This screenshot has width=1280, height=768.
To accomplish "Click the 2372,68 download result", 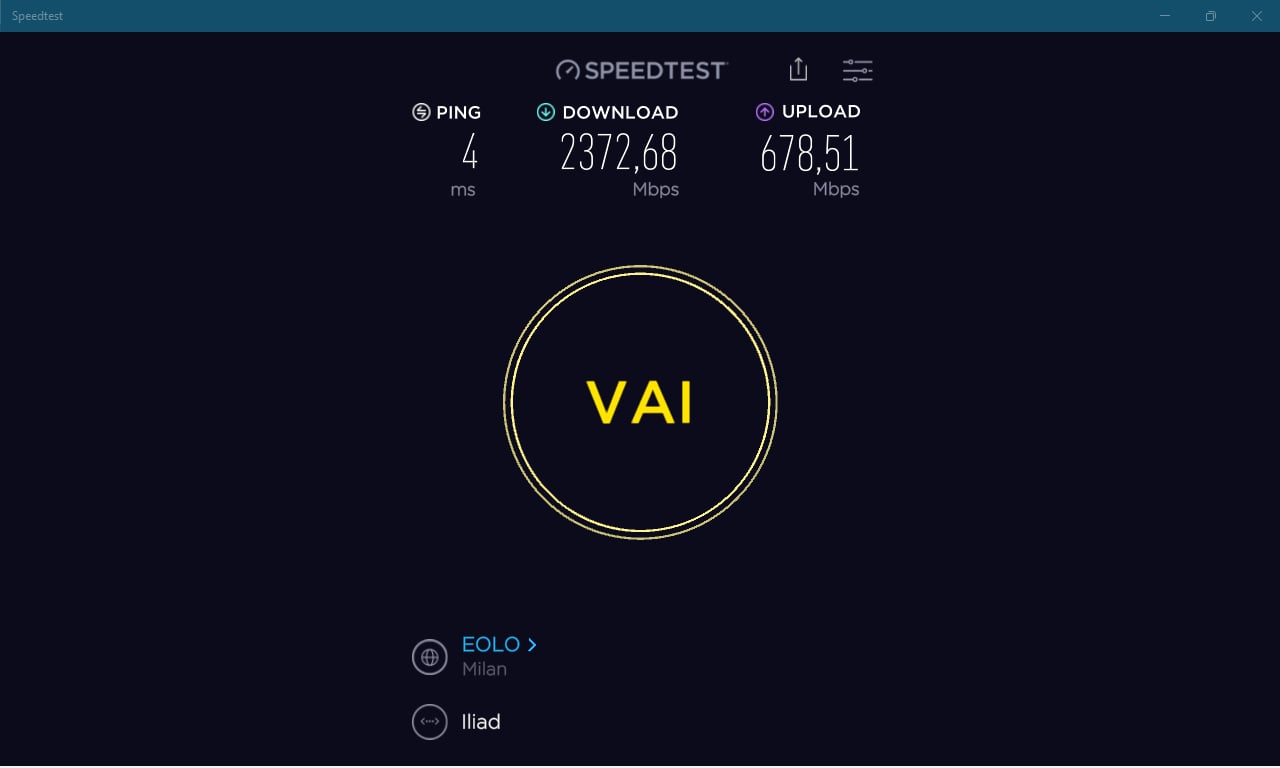I will coord(619,153).
